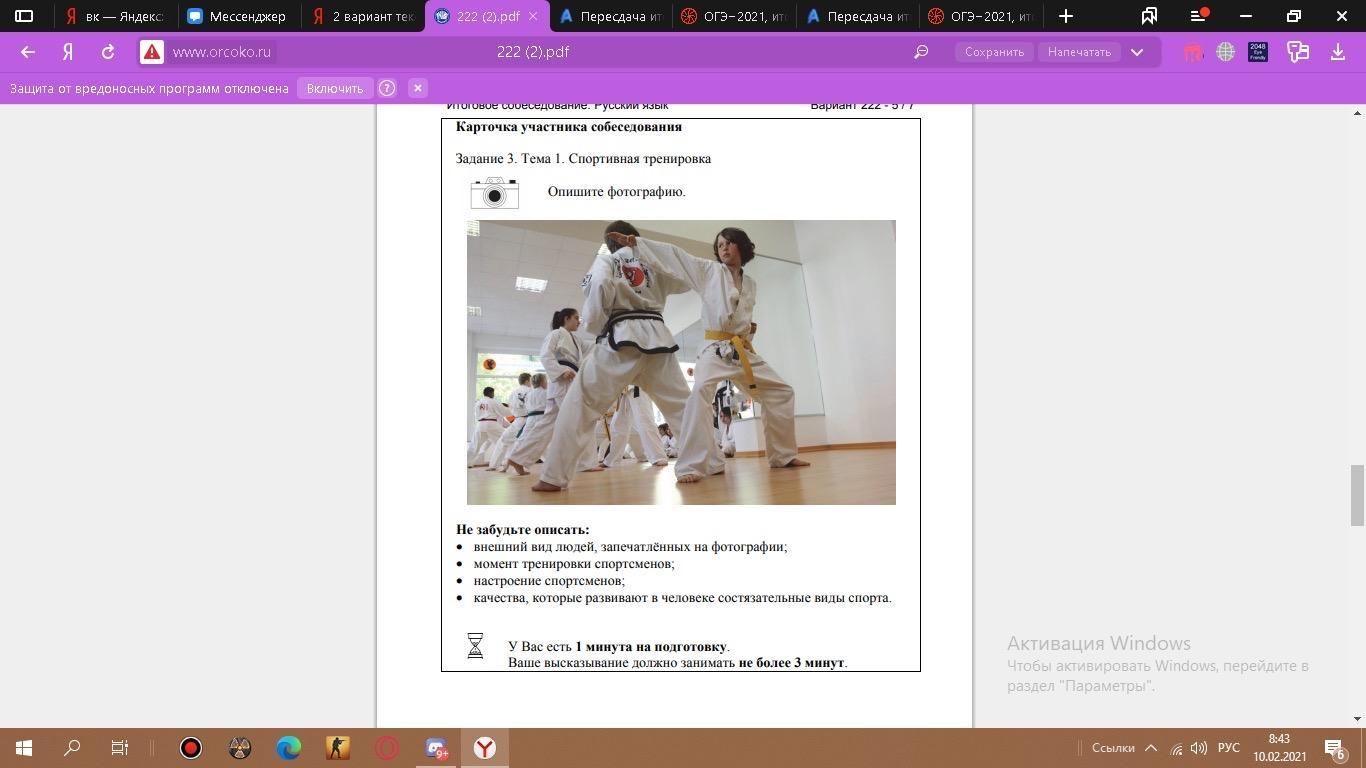Open the second 'ОГЭ−2021, ит' tab
Screen dimensions: 1366x768
tap(980, 16)
